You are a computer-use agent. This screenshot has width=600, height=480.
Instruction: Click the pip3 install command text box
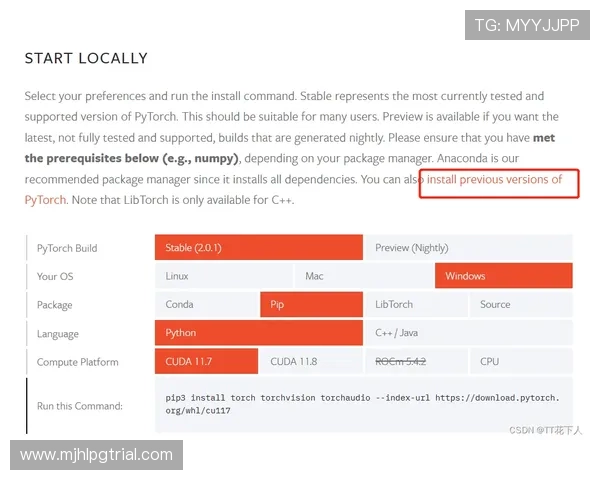[363, 404]
